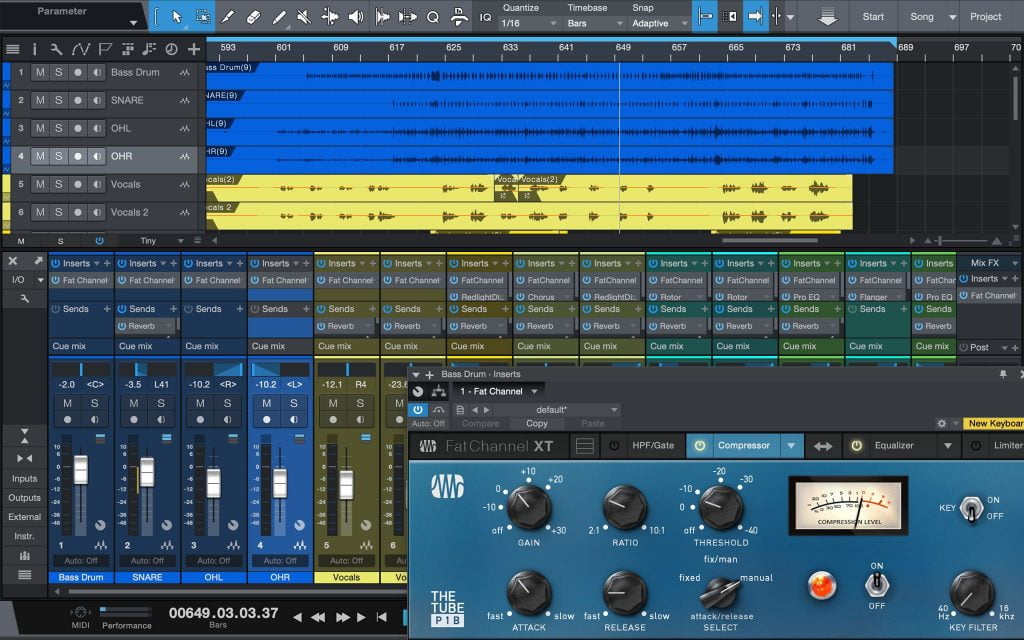
Task: Open the mixer console wrench options
Action: pos(25,298)
